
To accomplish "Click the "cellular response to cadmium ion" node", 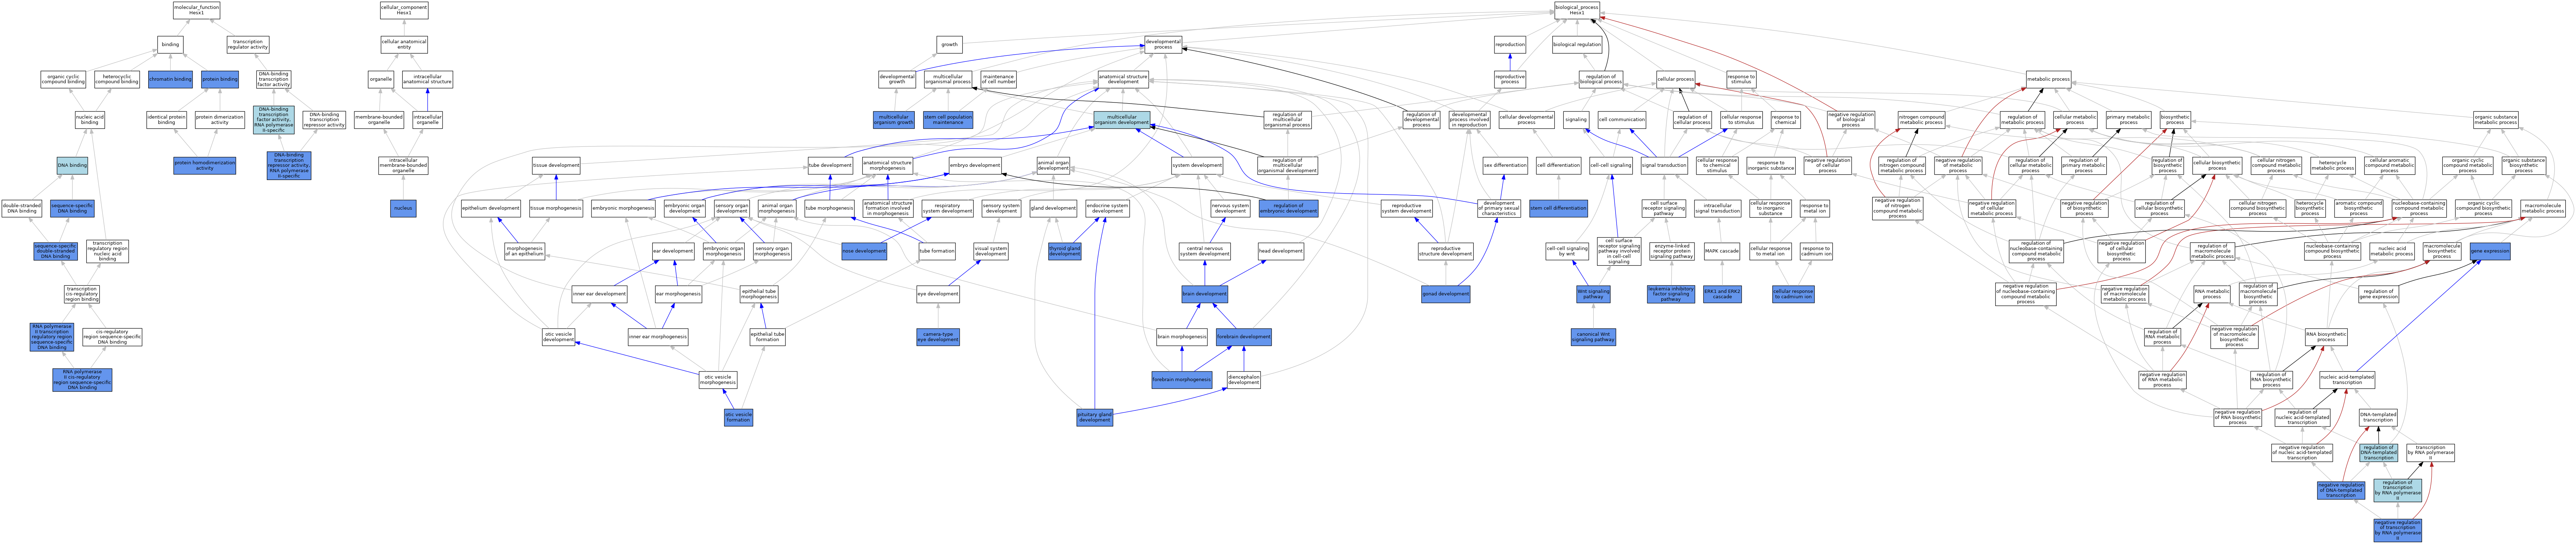I will point(1793,294).
